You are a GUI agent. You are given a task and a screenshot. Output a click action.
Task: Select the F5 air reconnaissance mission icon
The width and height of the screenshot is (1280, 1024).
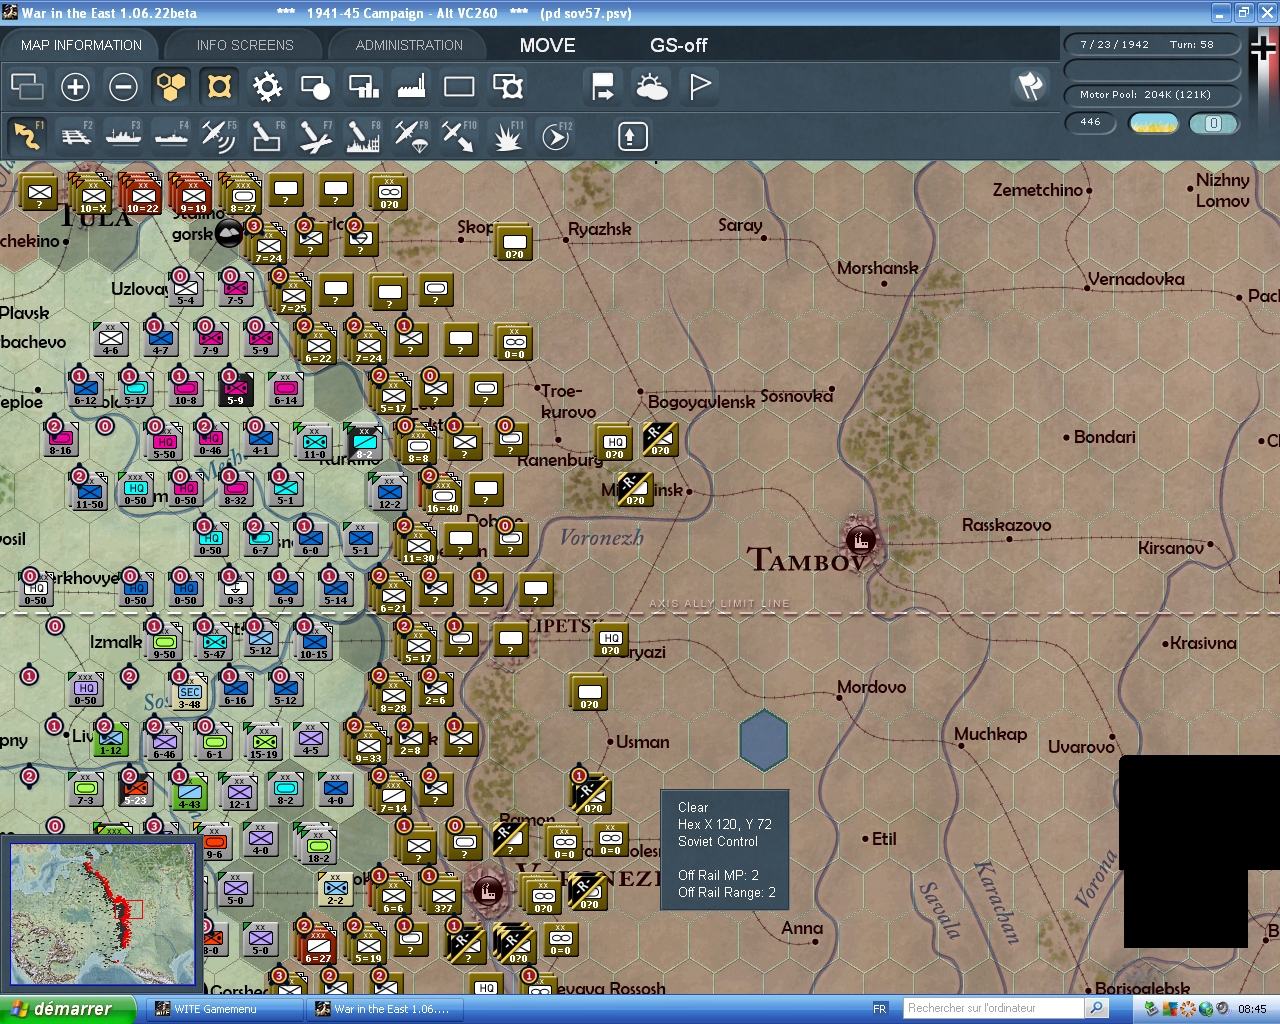220,136
